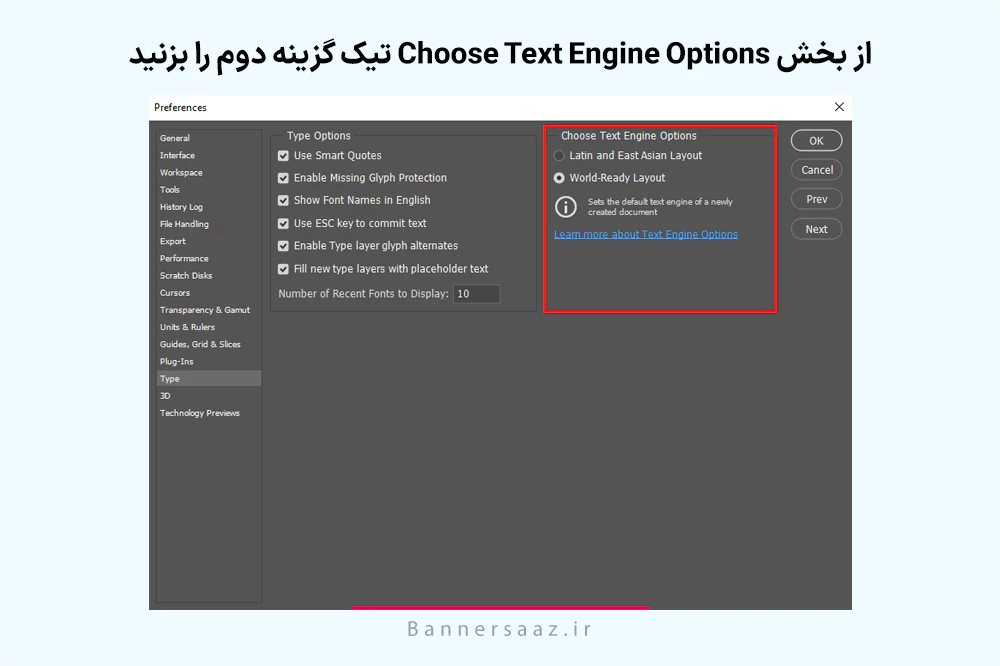1000x666 pixels.
Task: Open Transparency & Gamut settings
Action: (205, 310)
